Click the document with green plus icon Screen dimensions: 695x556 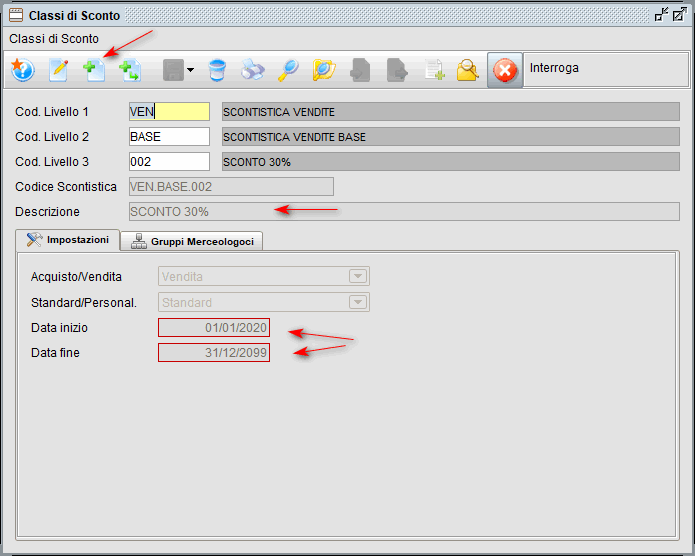point(434,70)
